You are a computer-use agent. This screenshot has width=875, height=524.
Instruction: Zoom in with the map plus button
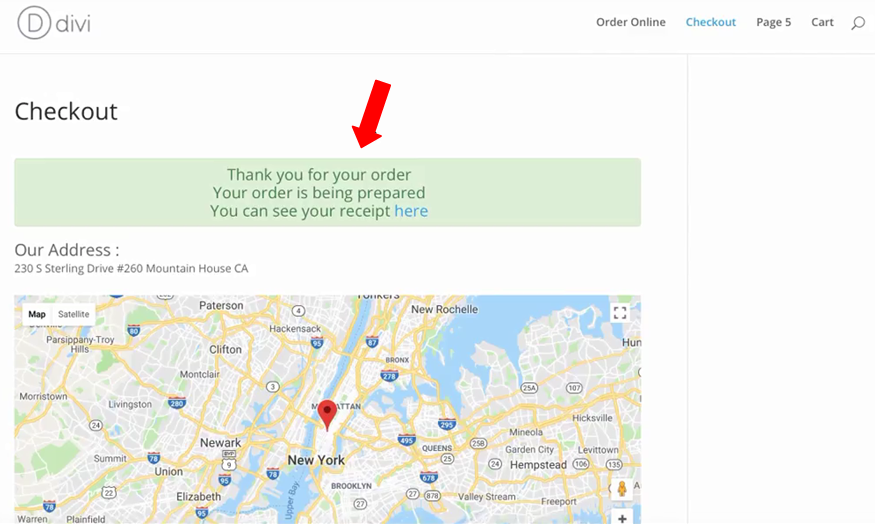pos(622,517)
